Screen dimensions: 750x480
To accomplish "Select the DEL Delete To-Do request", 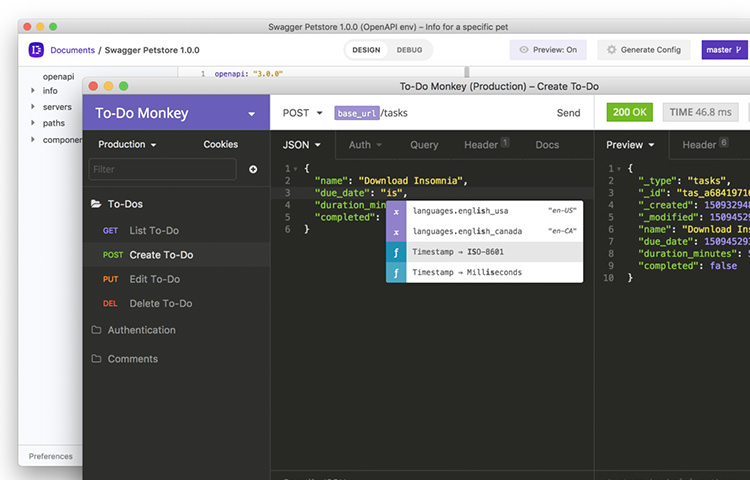I will point(176,304).
